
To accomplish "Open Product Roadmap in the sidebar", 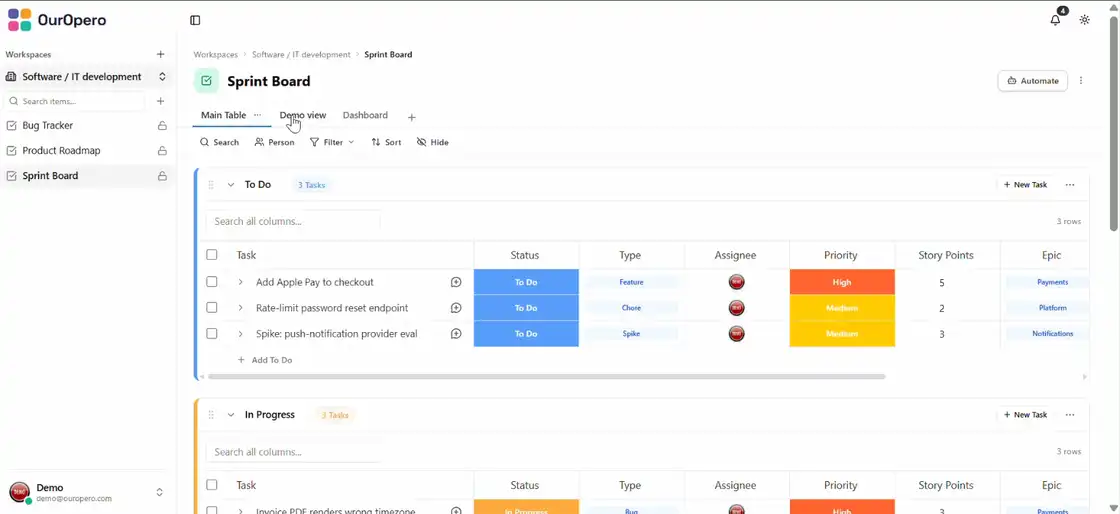I will 61,151.
